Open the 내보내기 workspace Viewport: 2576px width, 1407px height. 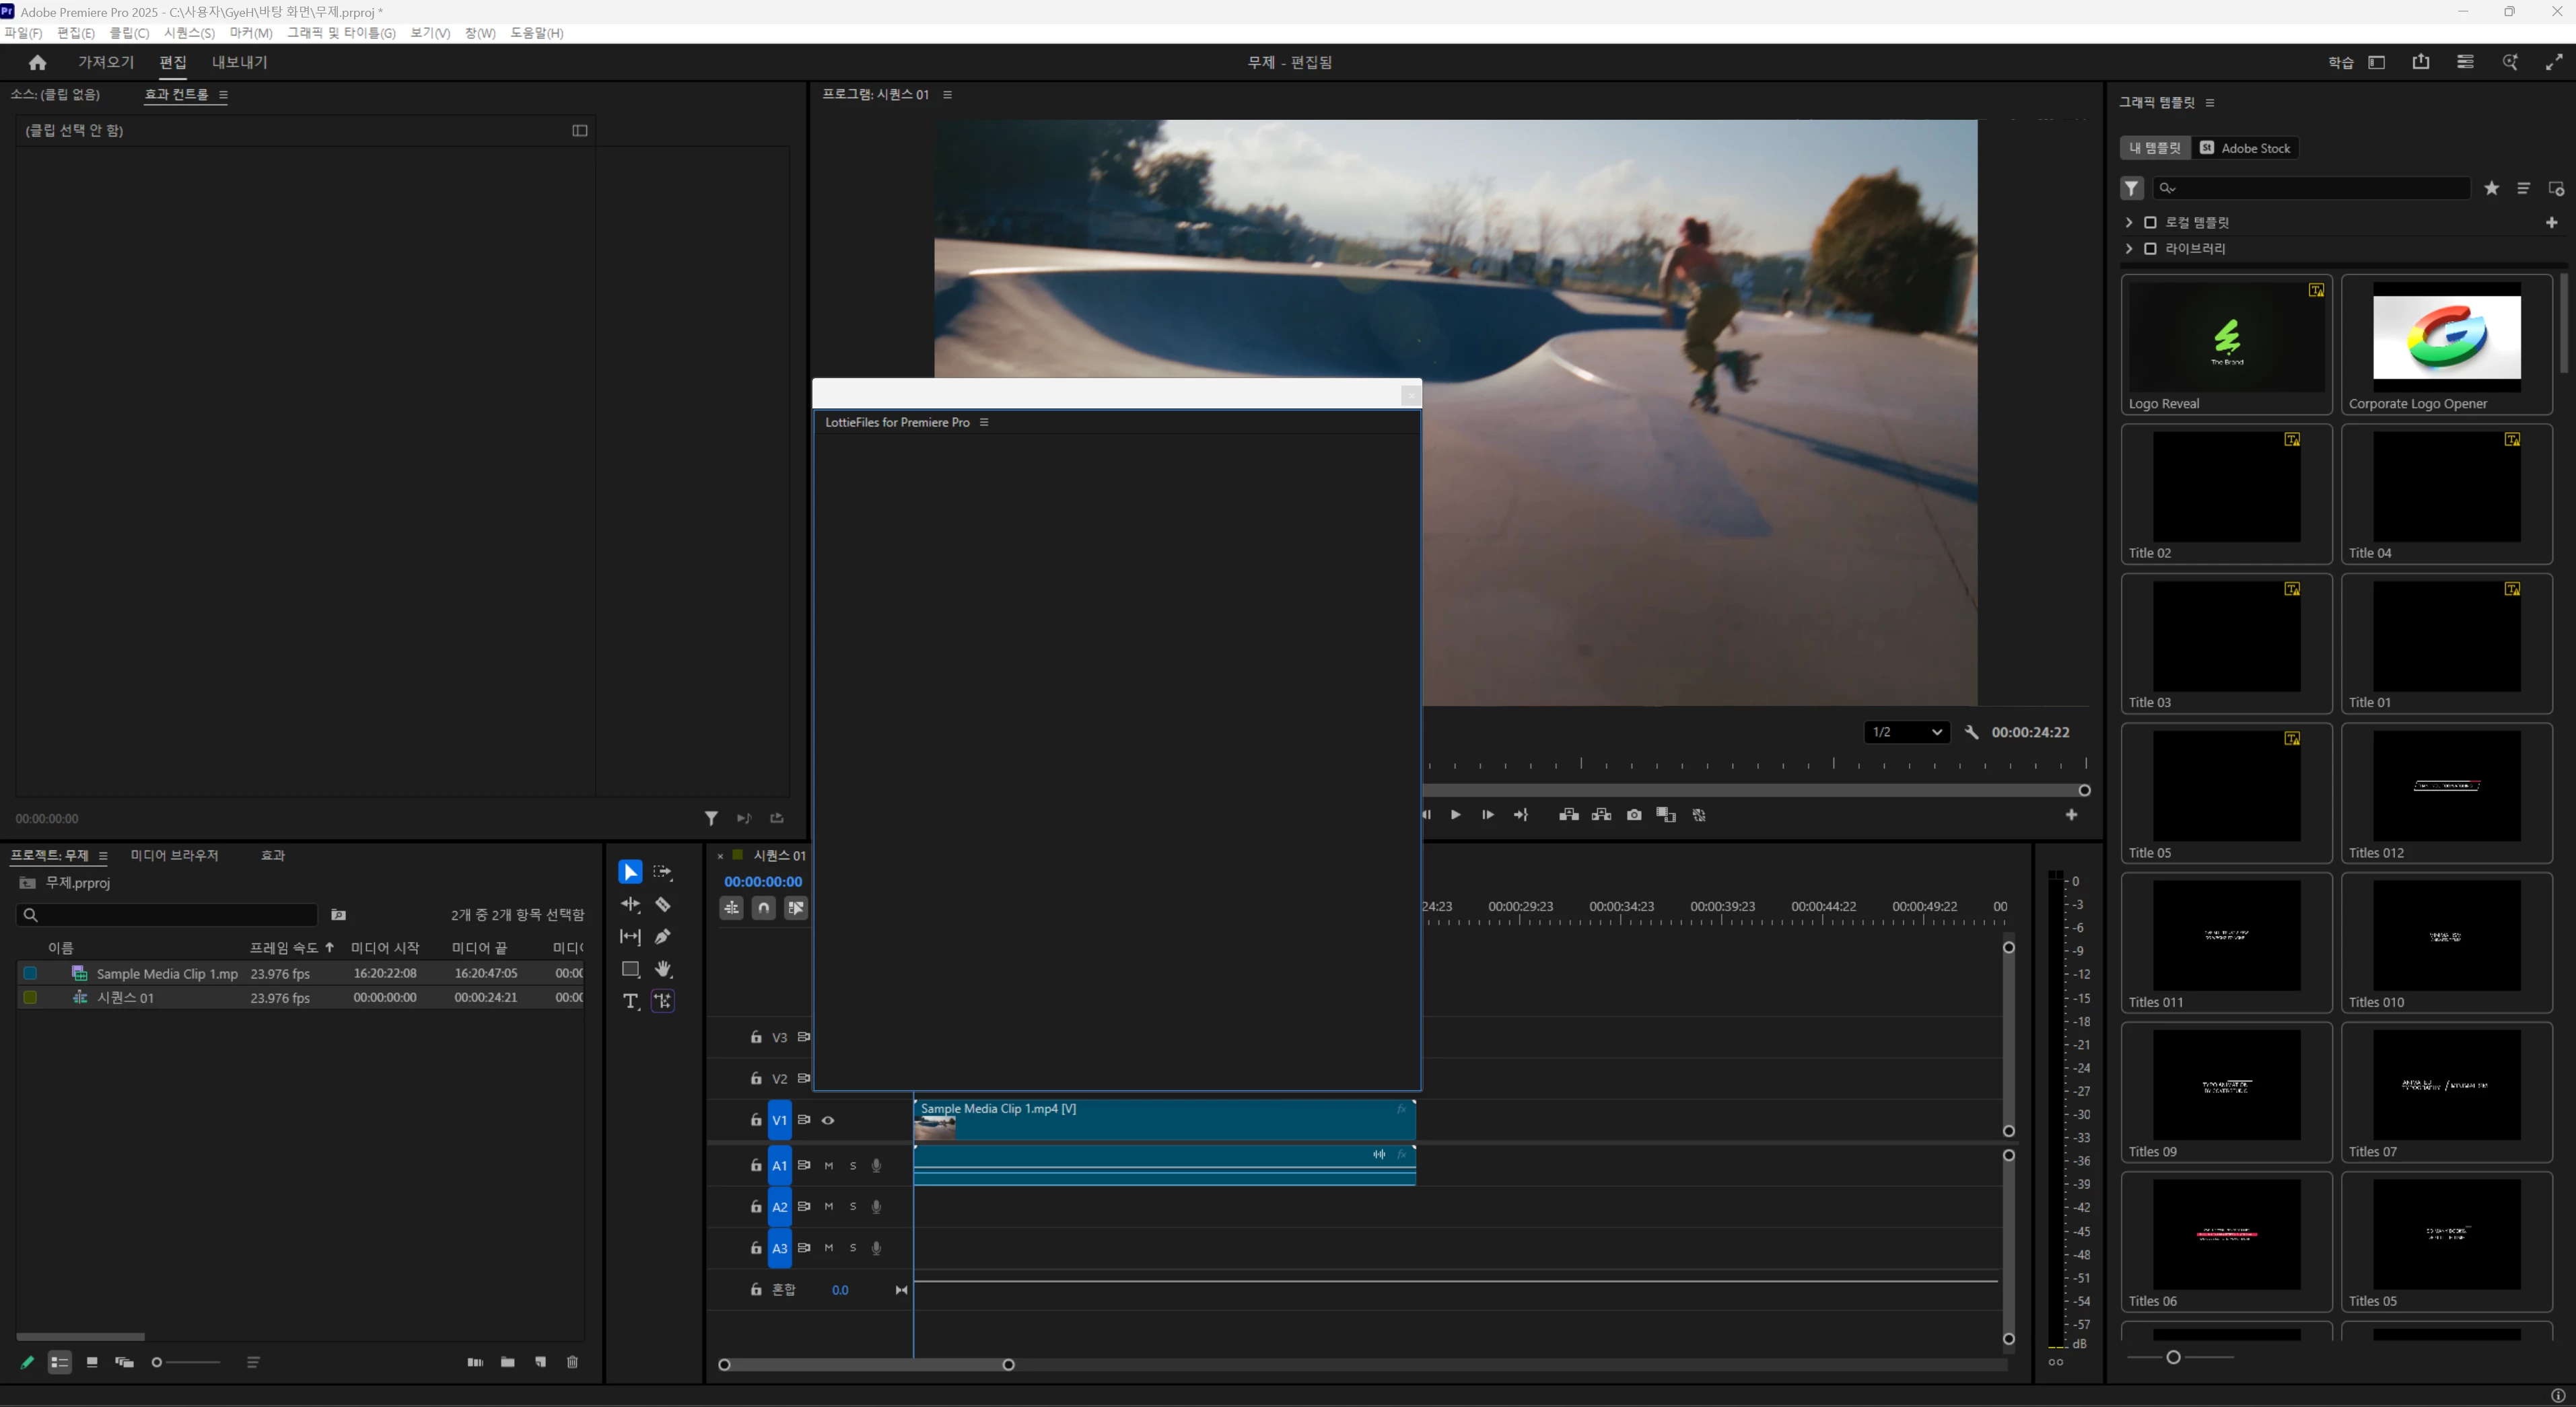(239, 62)
